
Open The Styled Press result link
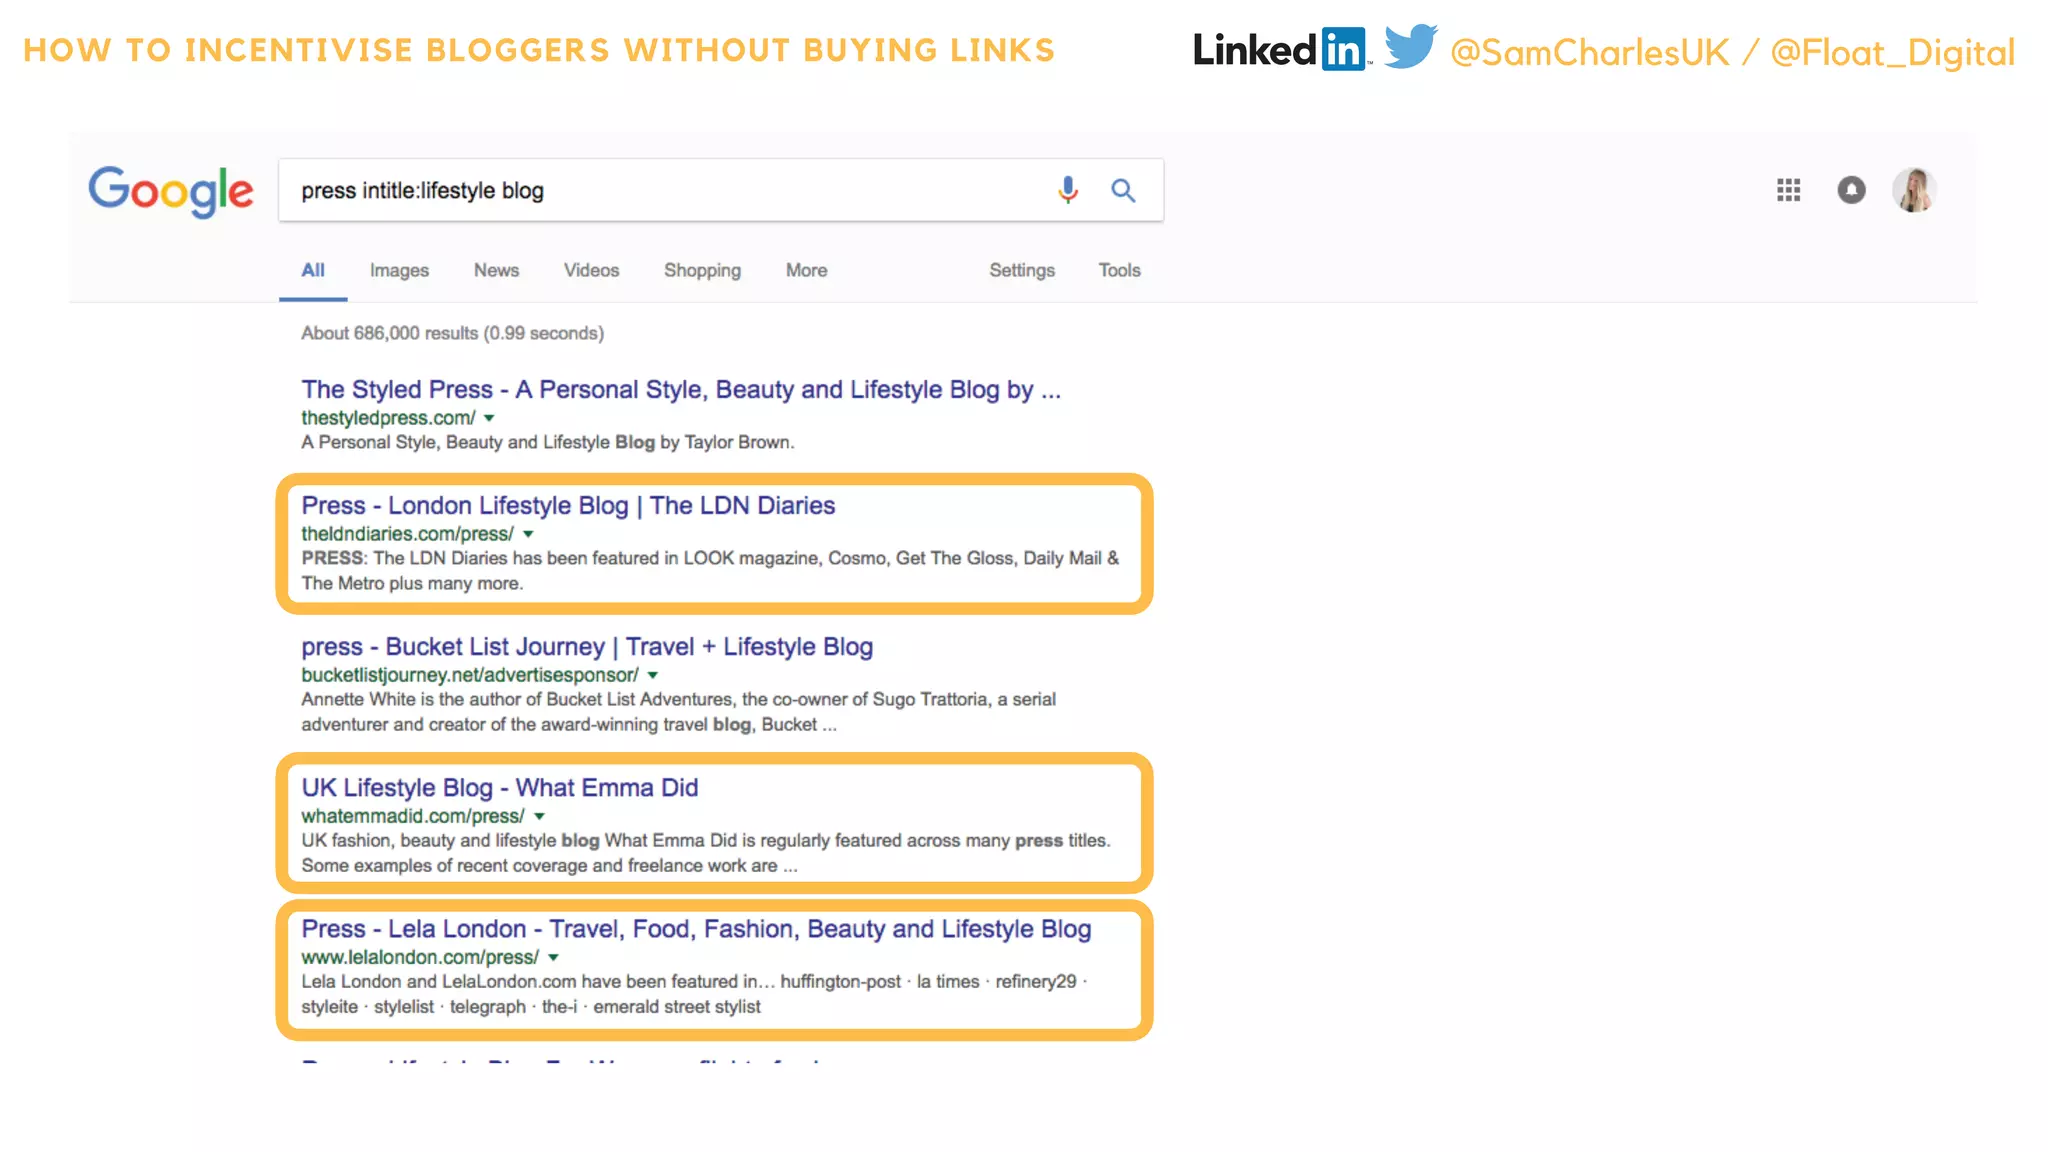point(681,390)
